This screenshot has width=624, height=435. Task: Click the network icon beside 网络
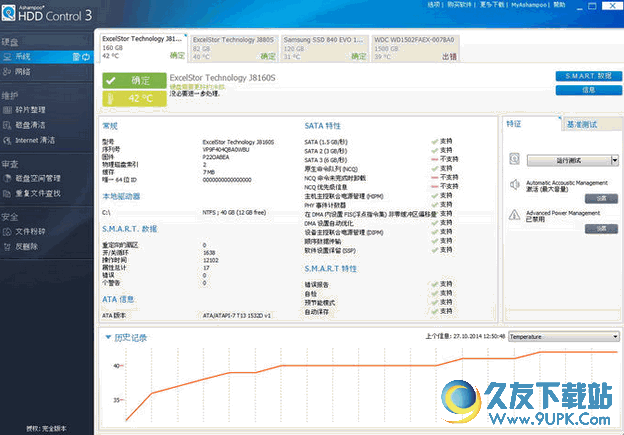[x=7, y=72]
